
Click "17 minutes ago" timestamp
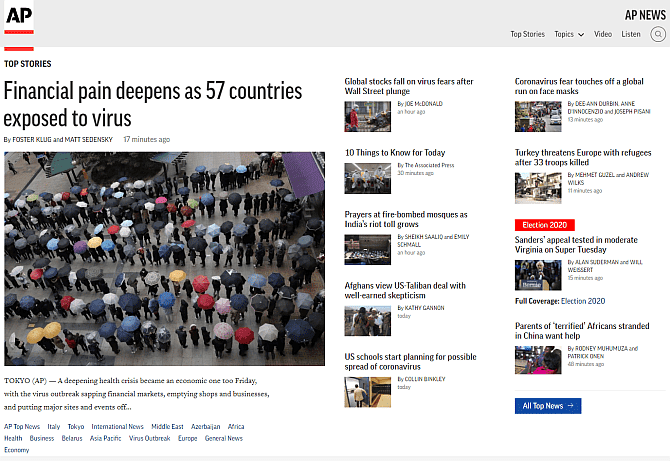coord(147,140)
